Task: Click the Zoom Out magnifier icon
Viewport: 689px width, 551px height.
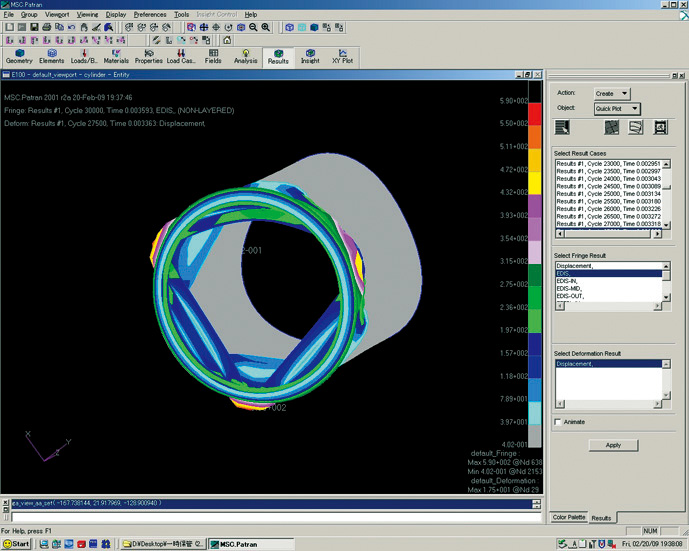Action: (253, 27)
